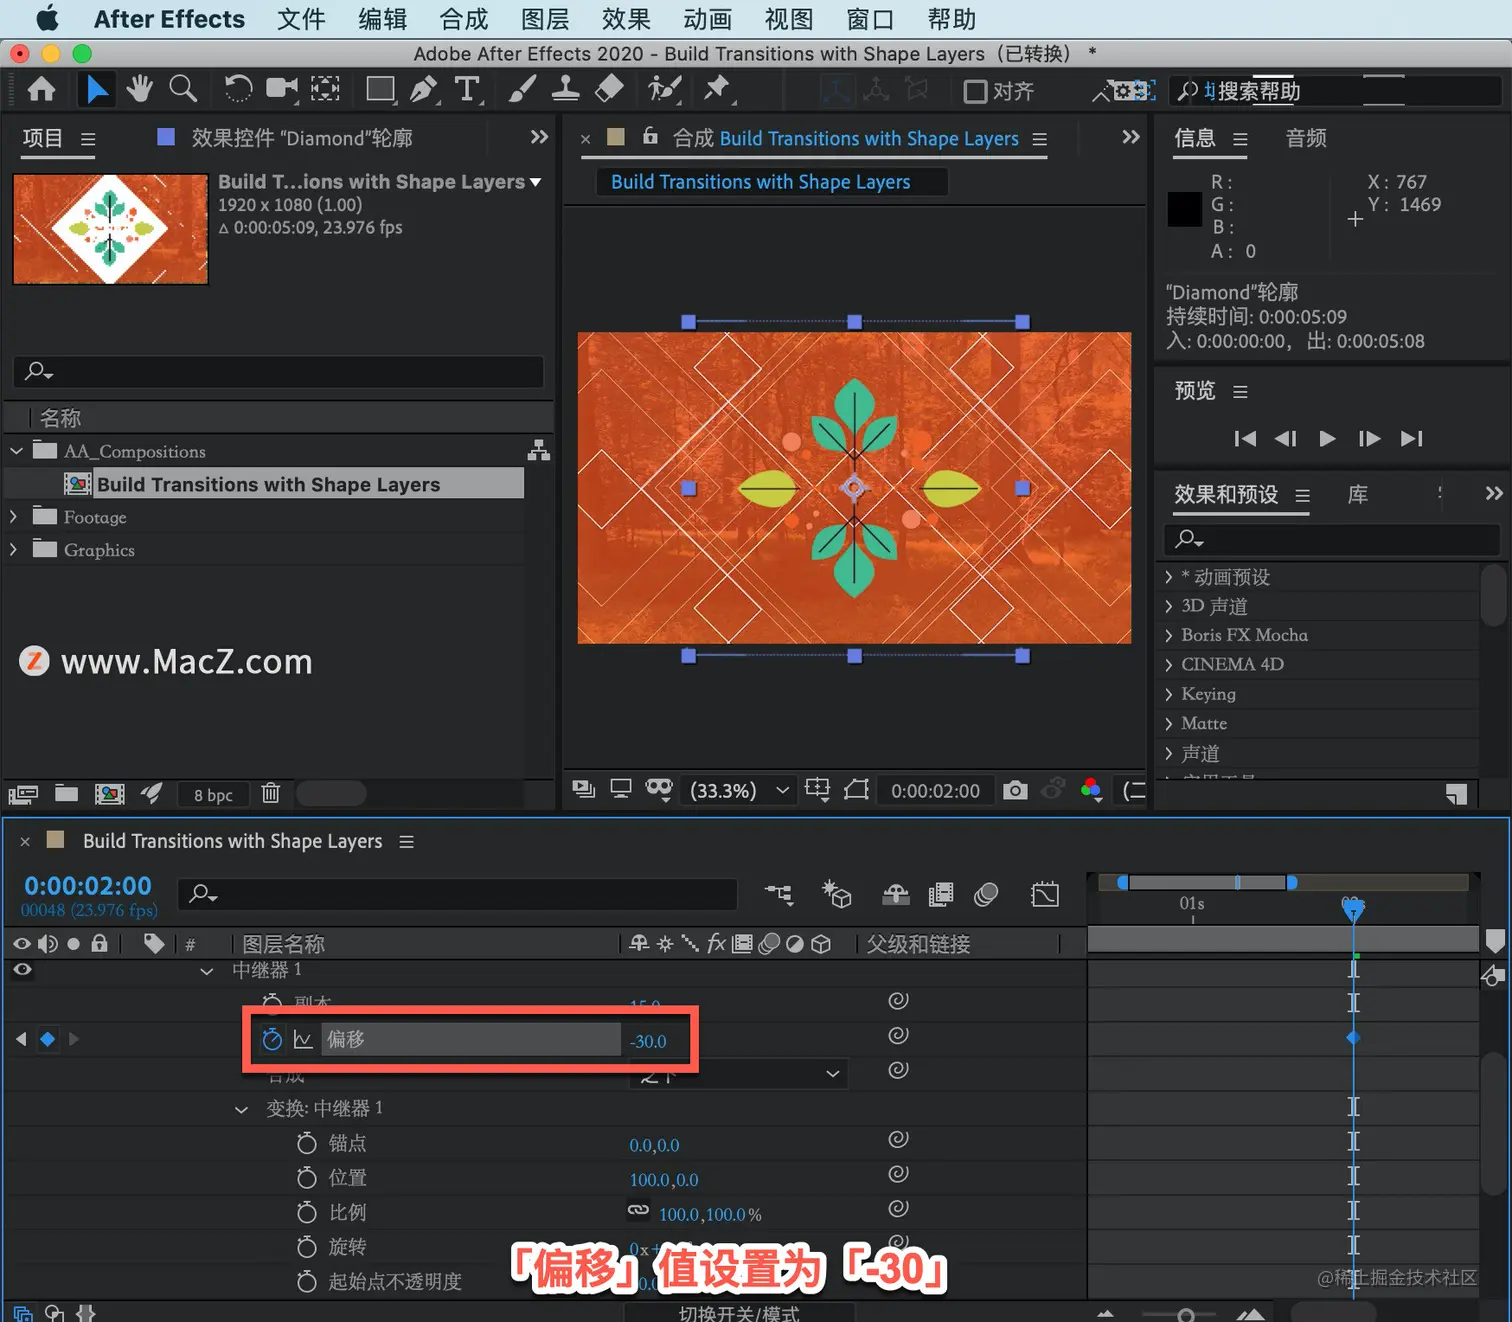Select the Rectangle shape tool

coord(380,89)
